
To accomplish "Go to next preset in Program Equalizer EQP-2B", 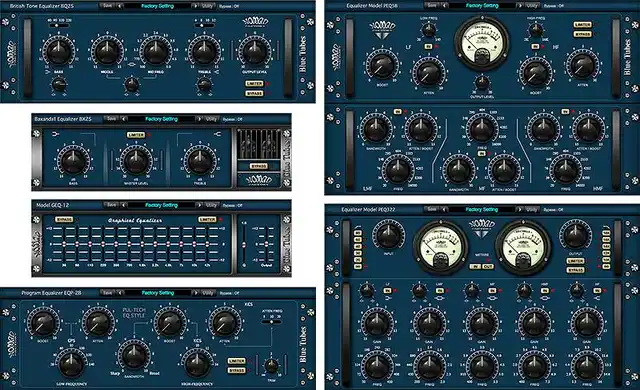I will click(x=196, y=293).
